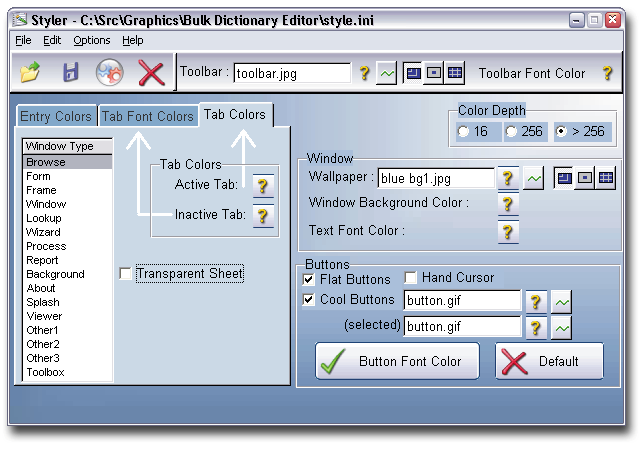Click the blue floppy disk save icon
The image size is (639, 449).
coord(70,73)
